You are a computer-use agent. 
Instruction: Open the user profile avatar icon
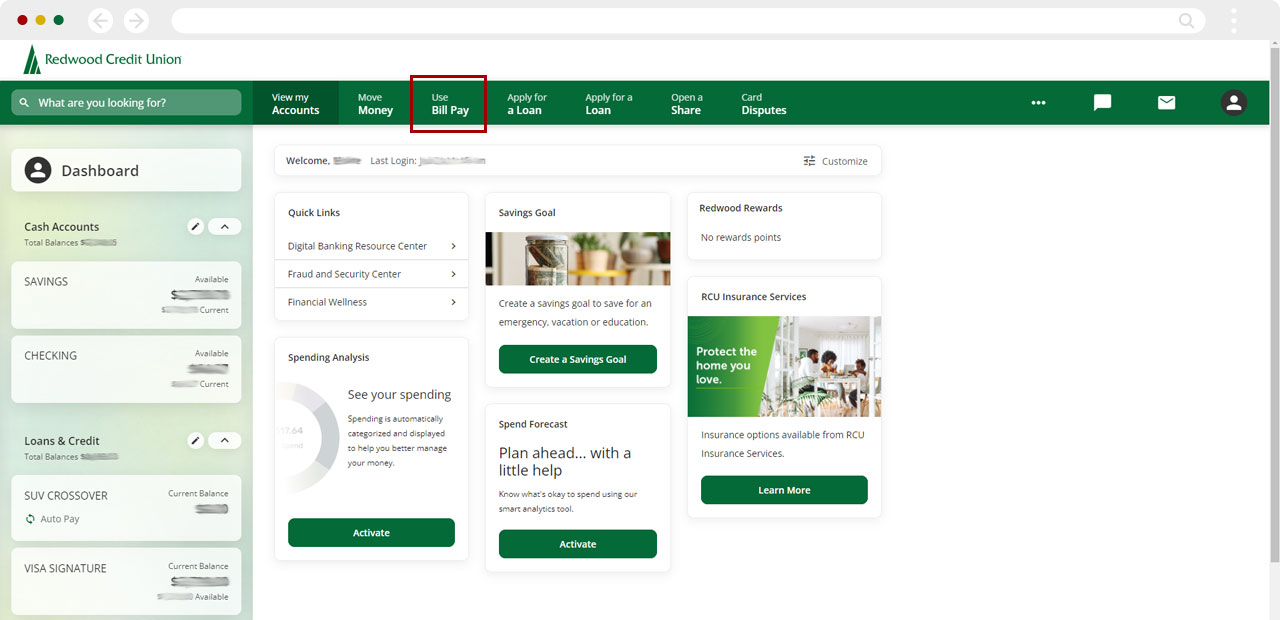coord(1234,103)
